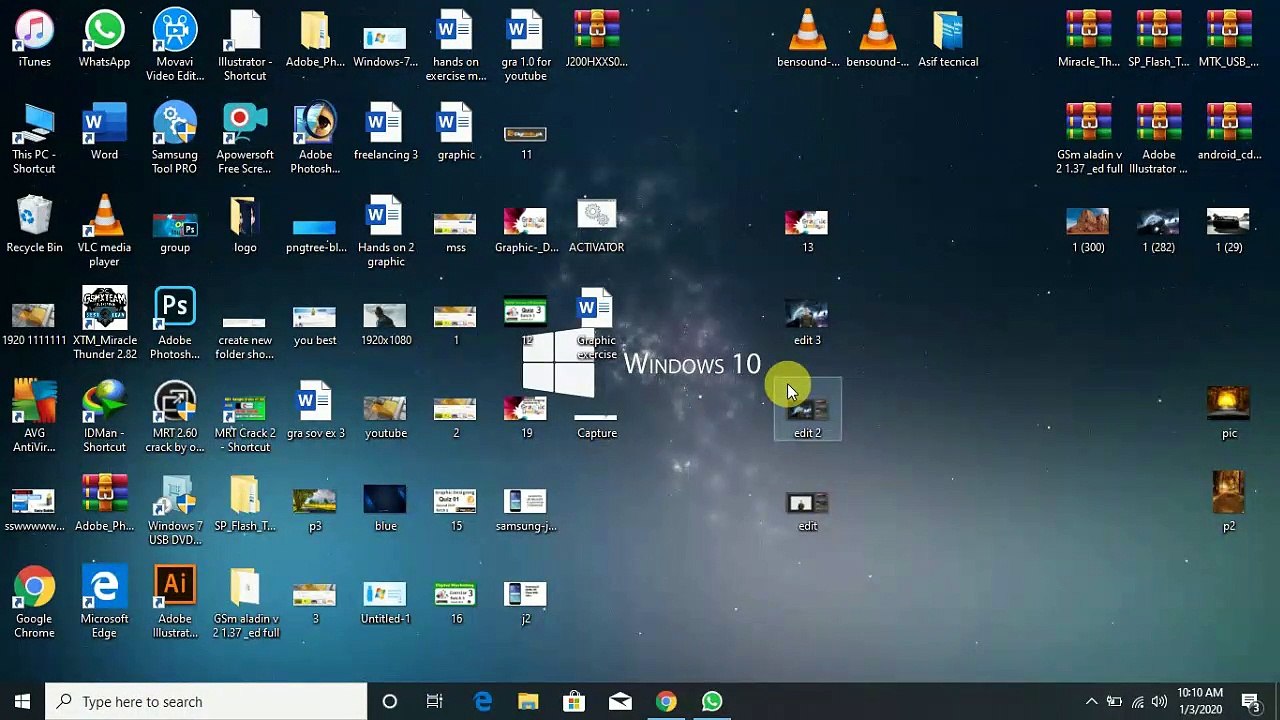This screenshot has width=1280, height=720.
Task: Select gra sov ex 3 document
Action: [315, 411]
